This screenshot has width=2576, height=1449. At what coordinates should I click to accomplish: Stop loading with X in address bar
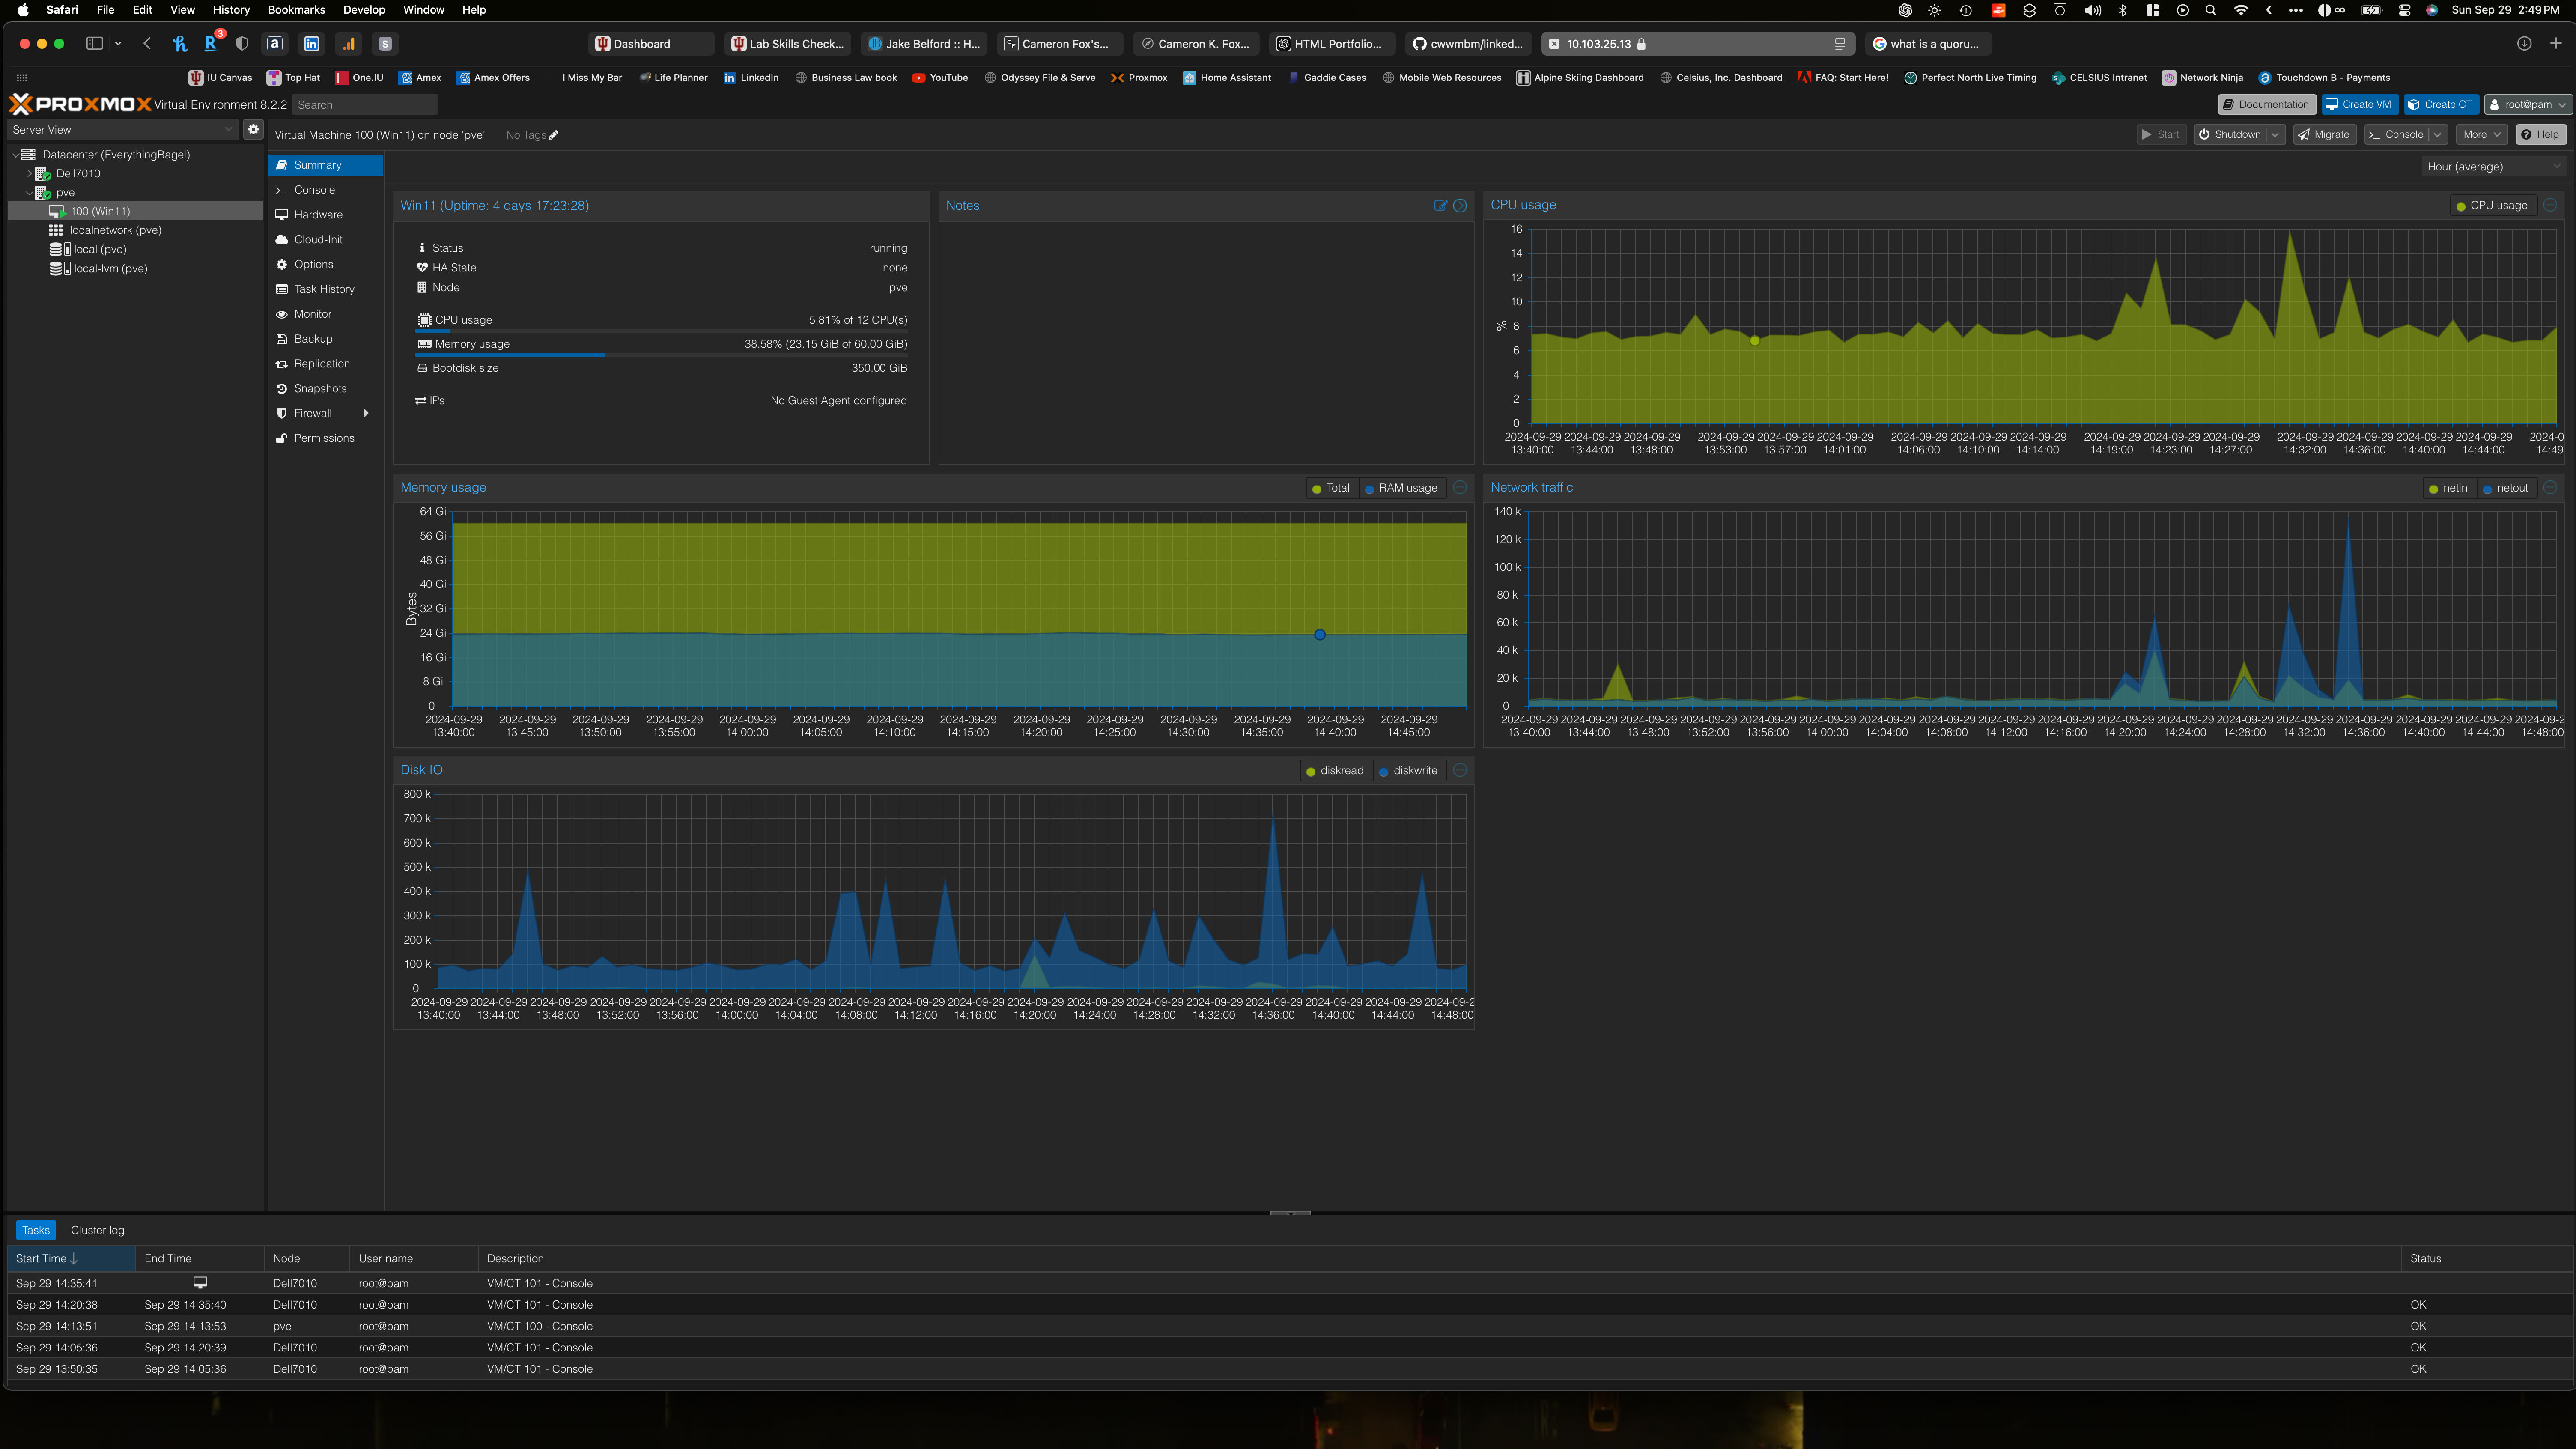coord(1554,44)
